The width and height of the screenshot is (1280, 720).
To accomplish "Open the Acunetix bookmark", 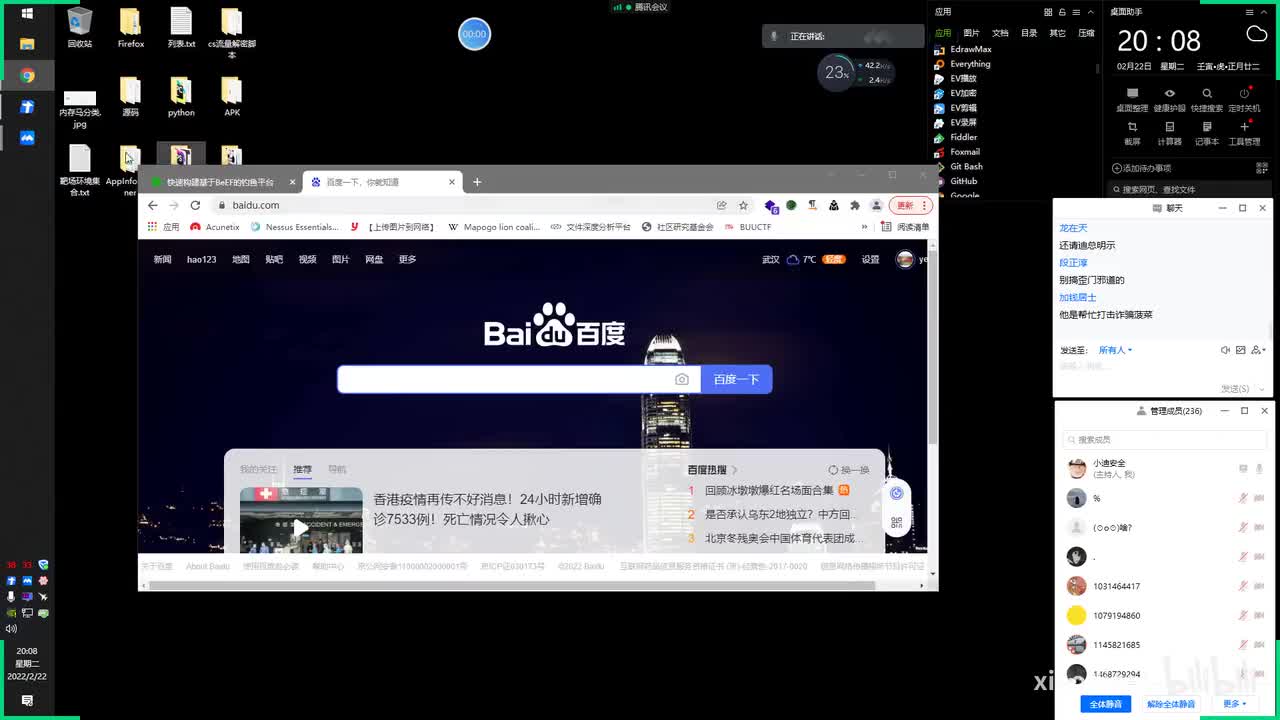I will coord(215,227).
